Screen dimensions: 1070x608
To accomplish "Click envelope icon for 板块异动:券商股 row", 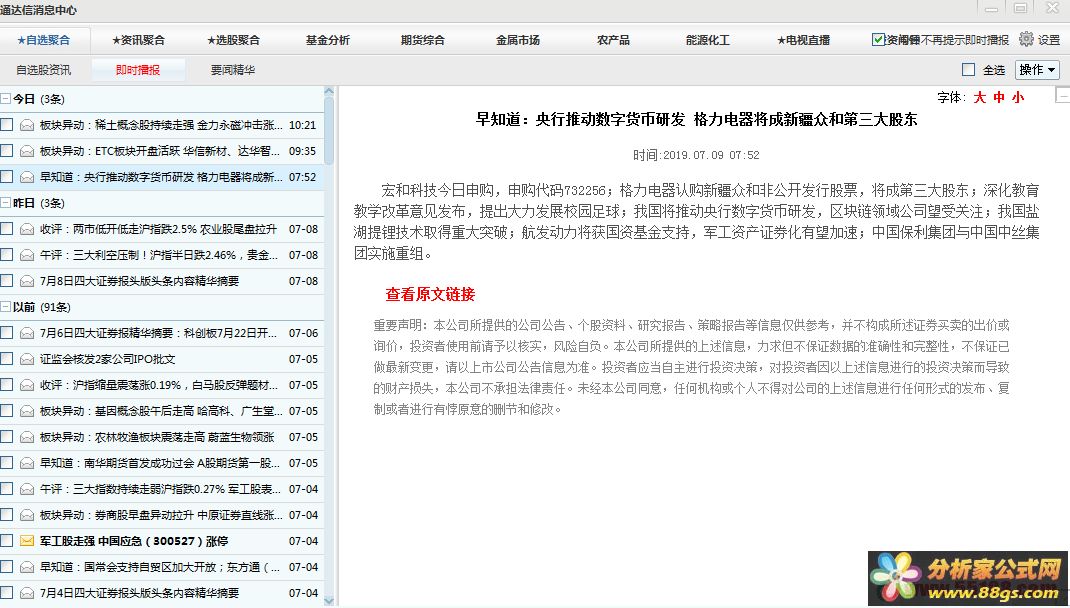I will tap(27, 515).
